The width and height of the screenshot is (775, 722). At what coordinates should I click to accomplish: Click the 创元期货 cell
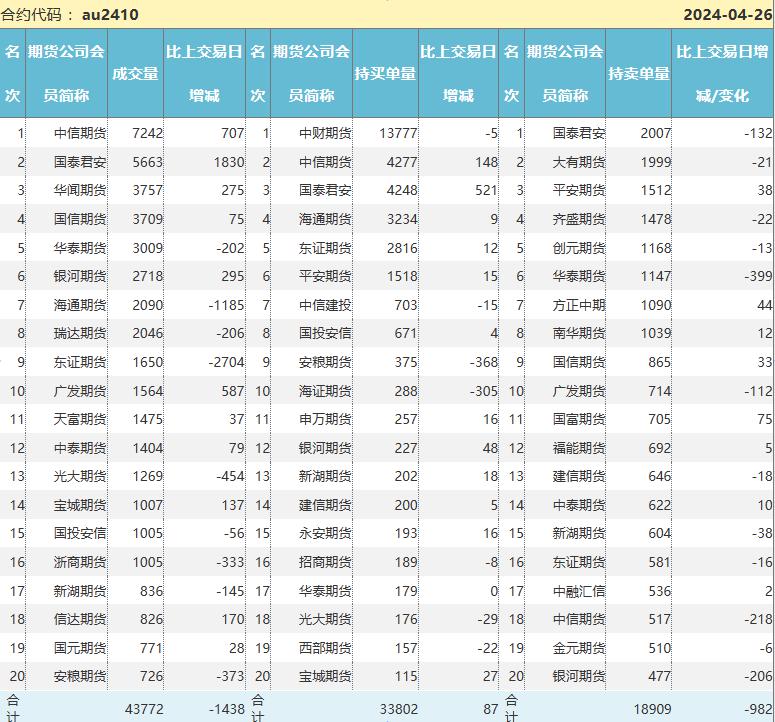(x=579, y=248)
